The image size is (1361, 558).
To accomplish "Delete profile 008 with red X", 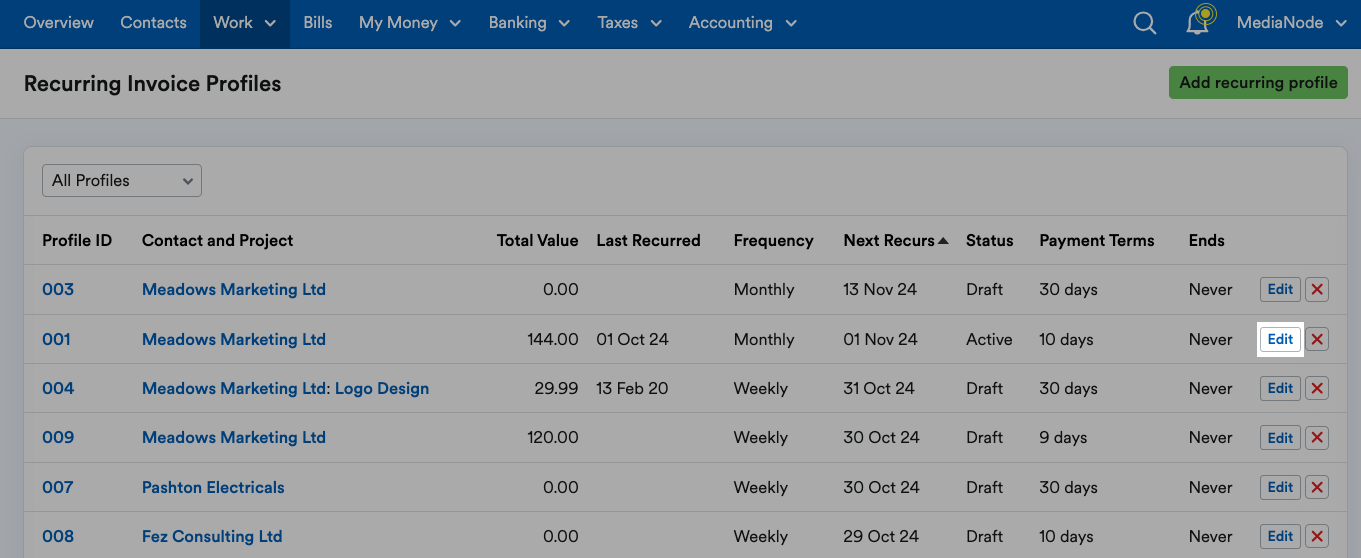I will tap(1317, 536).
